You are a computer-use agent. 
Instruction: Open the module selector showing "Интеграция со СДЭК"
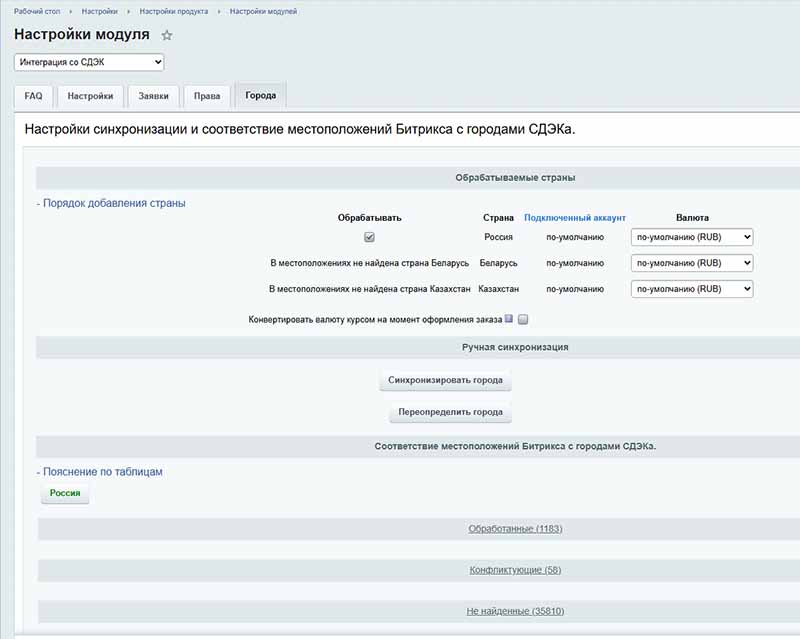pos(89,62)
